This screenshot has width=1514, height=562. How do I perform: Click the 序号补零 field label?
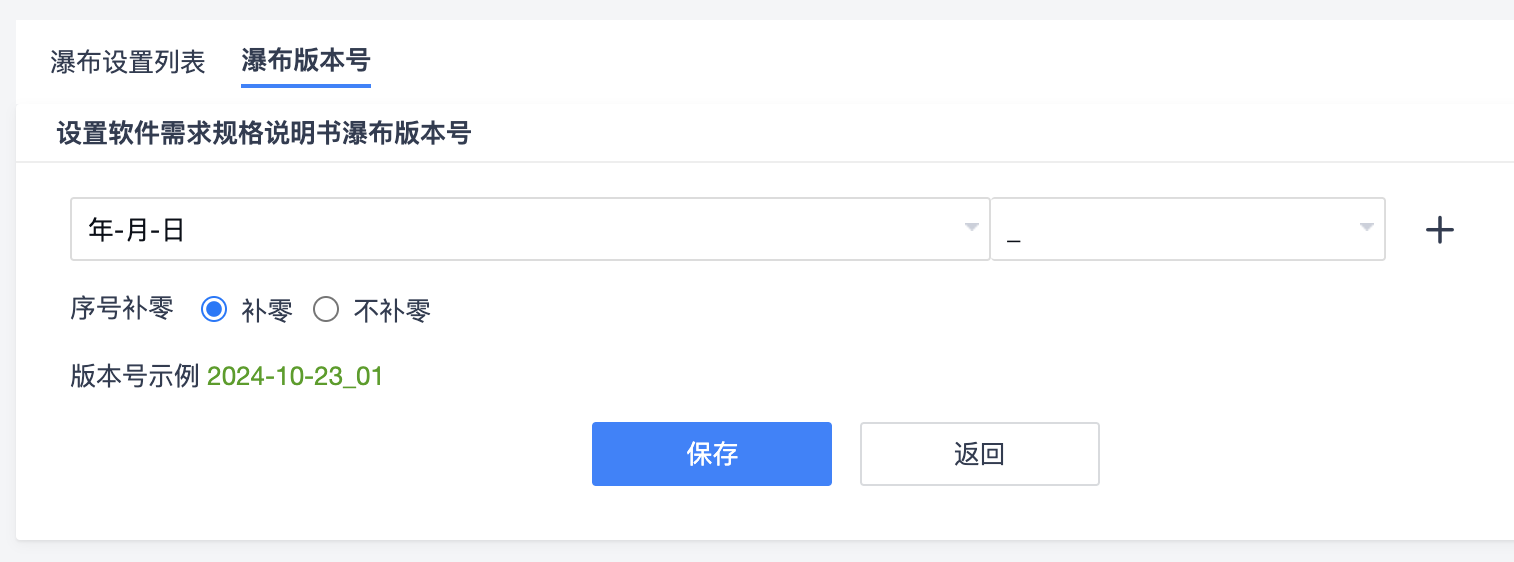[122, 310]
